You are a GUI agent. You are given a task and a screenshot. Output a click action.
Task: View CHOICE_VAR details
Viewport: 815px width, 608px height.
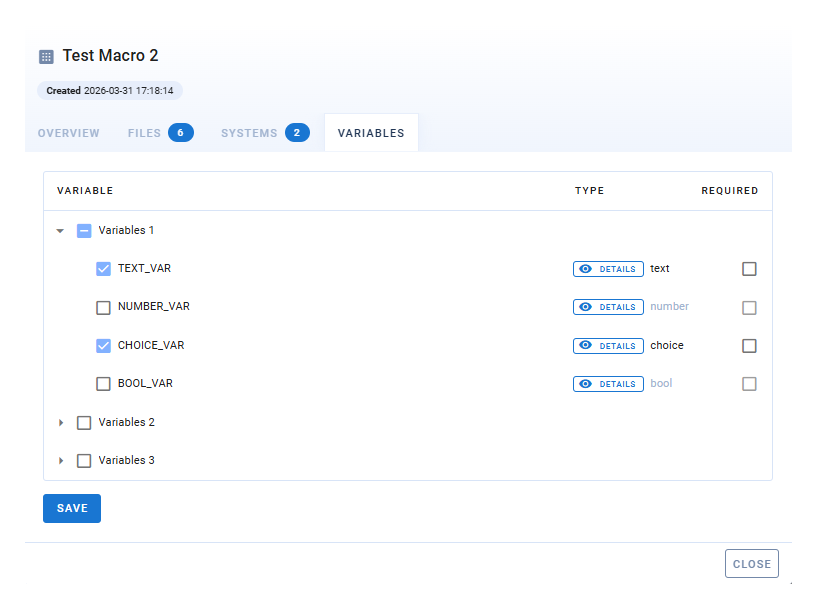click(608, 346)
